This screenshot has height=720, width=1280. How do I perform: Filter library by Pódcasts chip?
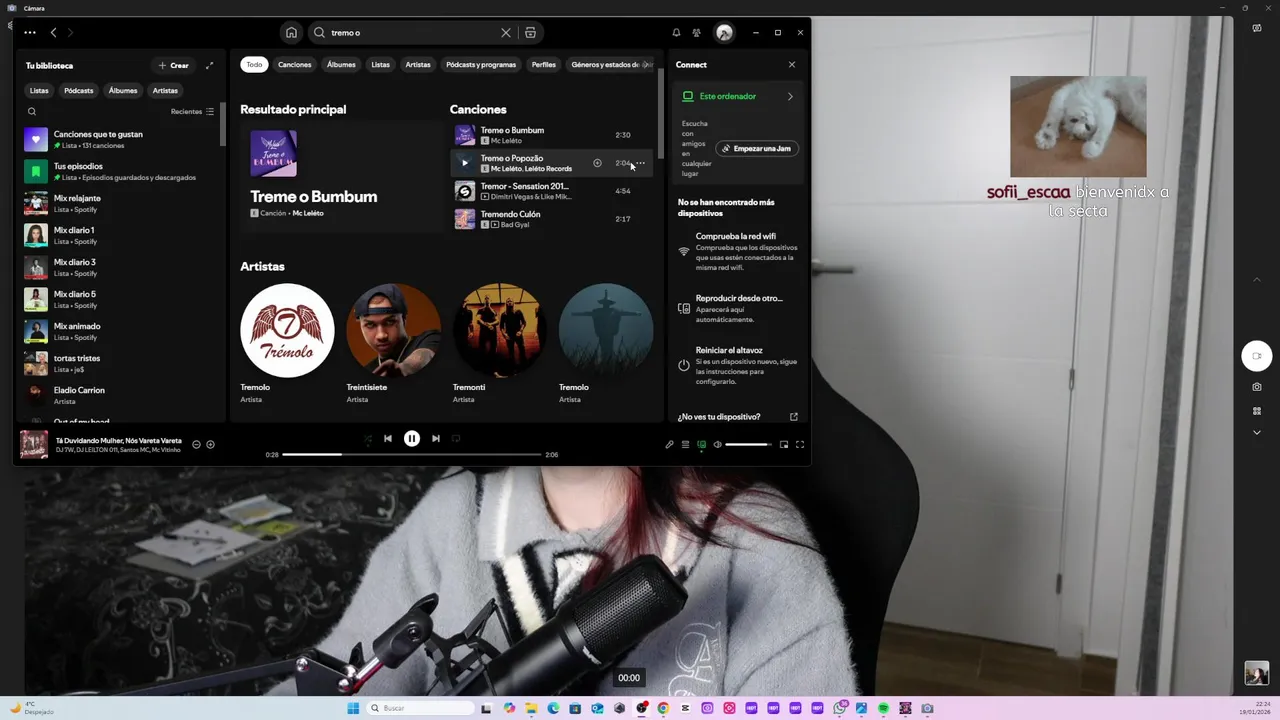[x=79, y=90]
